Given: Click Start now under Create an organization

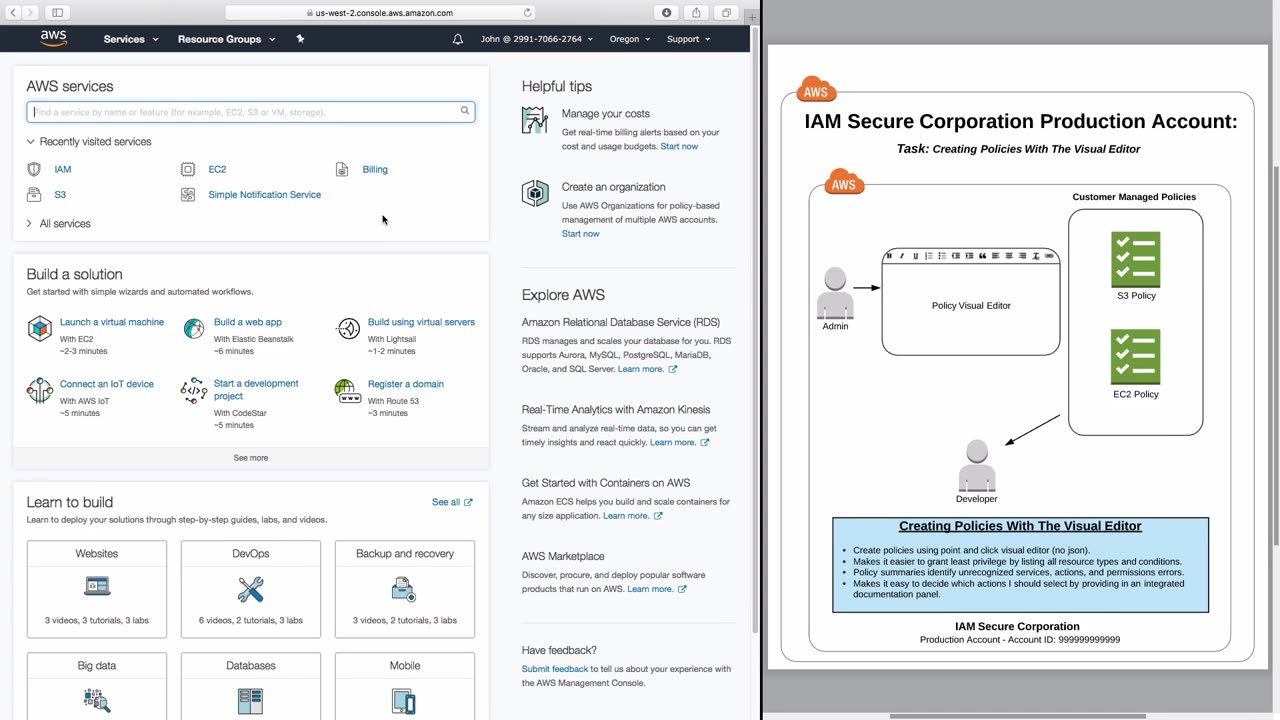Looking at the screenshot, I should (x=581, y=234).
